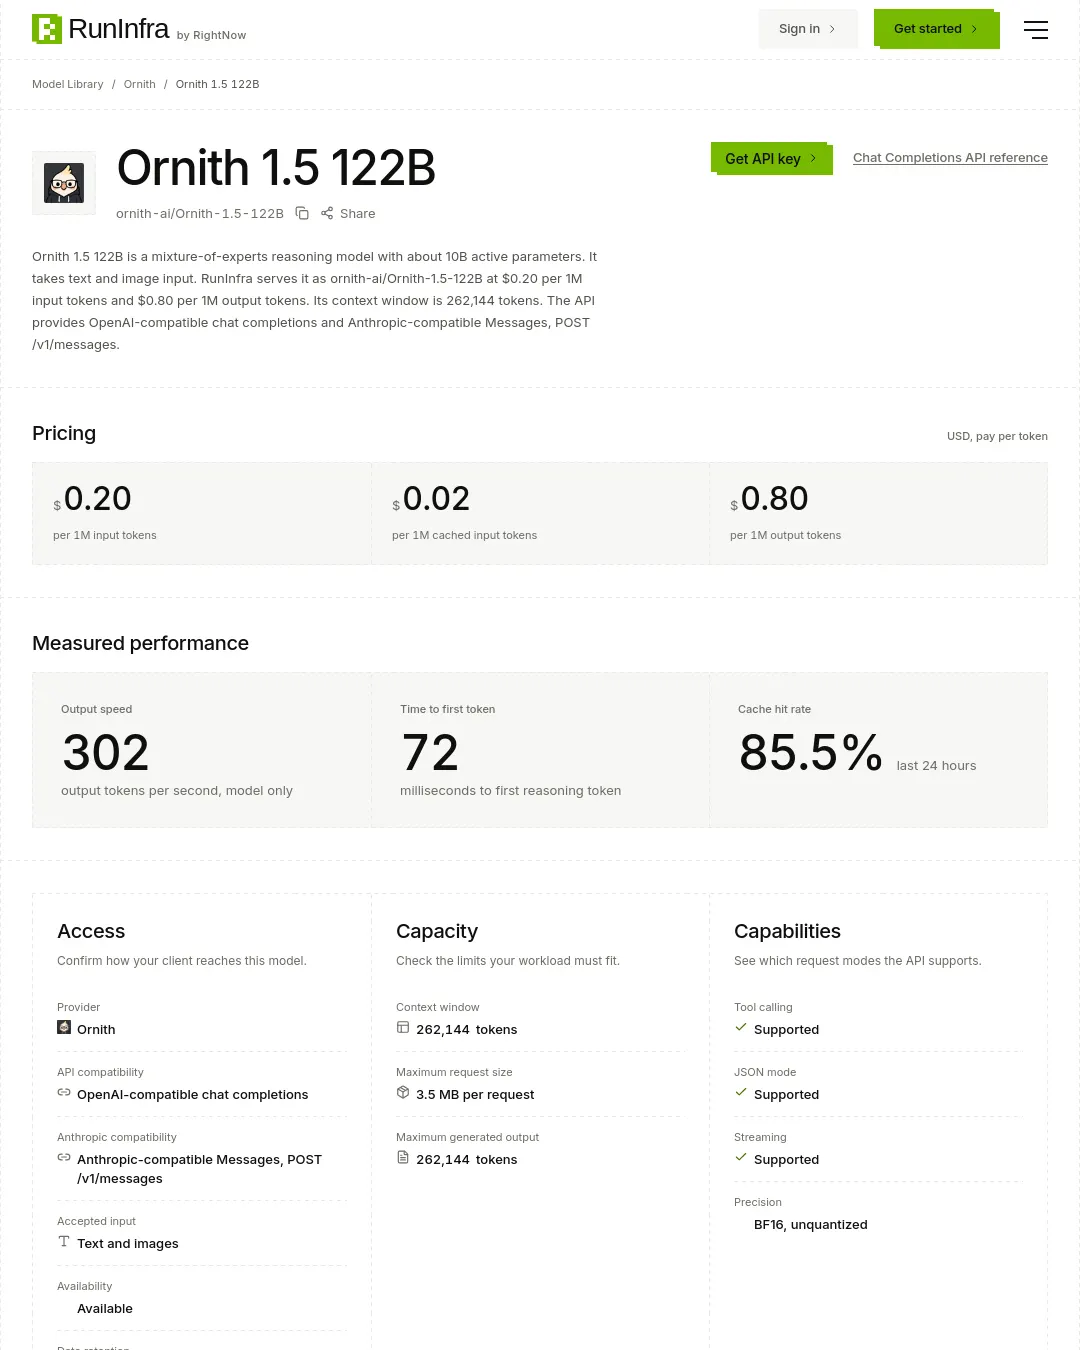Click the context window icon beside 262,144 tokens
Screen dimensions: 1080x1350
click(x=403, y=1028)
